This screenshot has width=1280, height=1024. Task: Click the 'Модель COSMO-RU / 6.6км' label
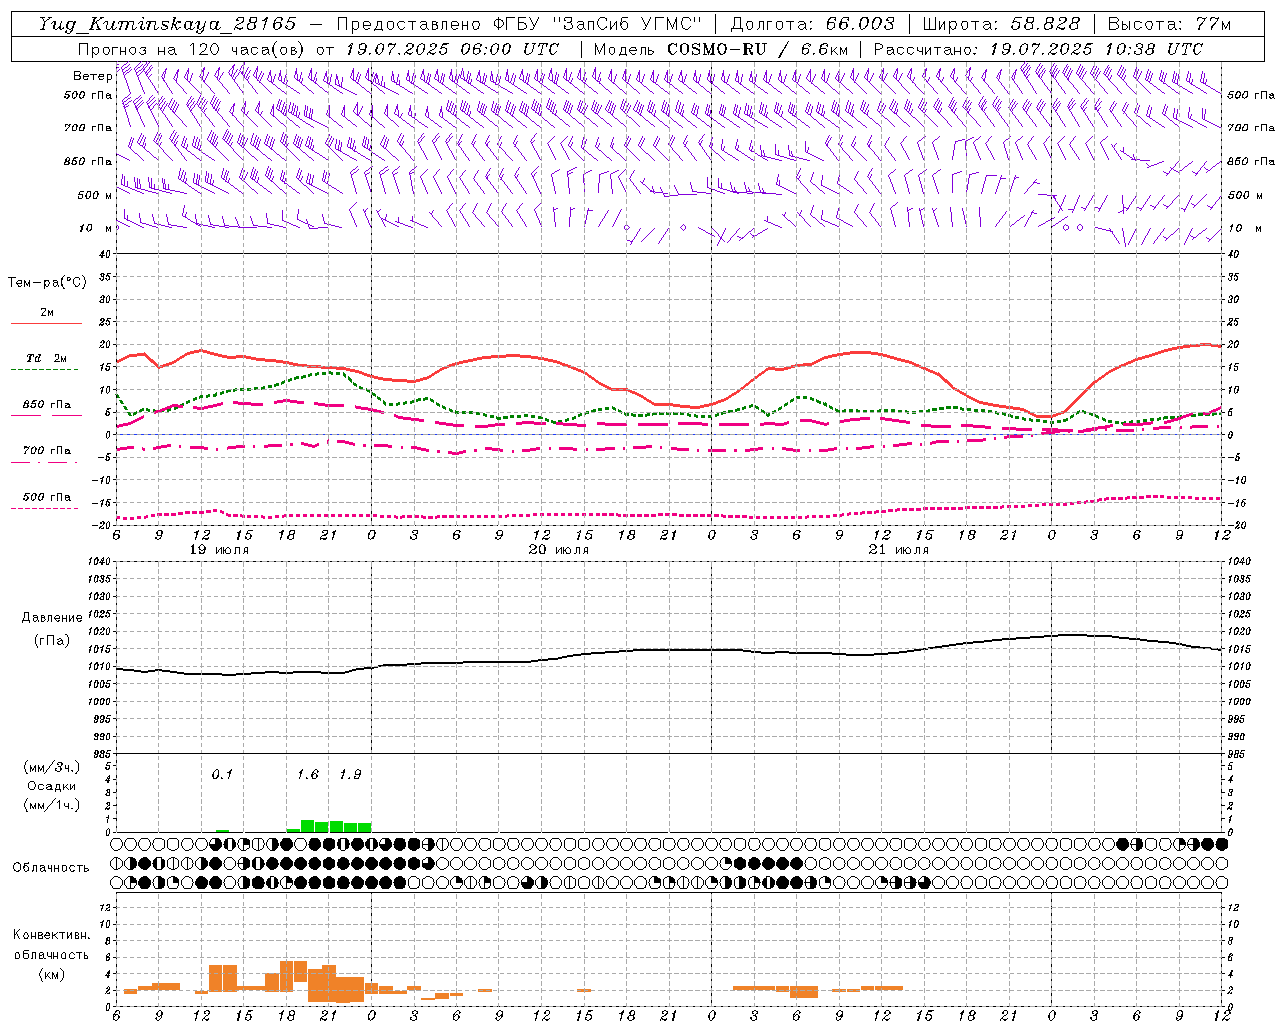point(719,49)
